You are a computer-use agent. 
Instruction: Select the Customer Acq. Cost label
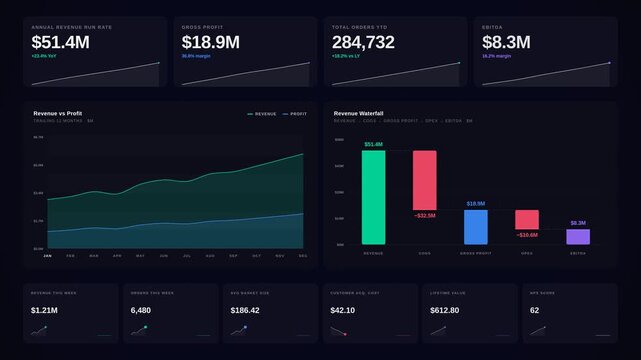point(355,293)
